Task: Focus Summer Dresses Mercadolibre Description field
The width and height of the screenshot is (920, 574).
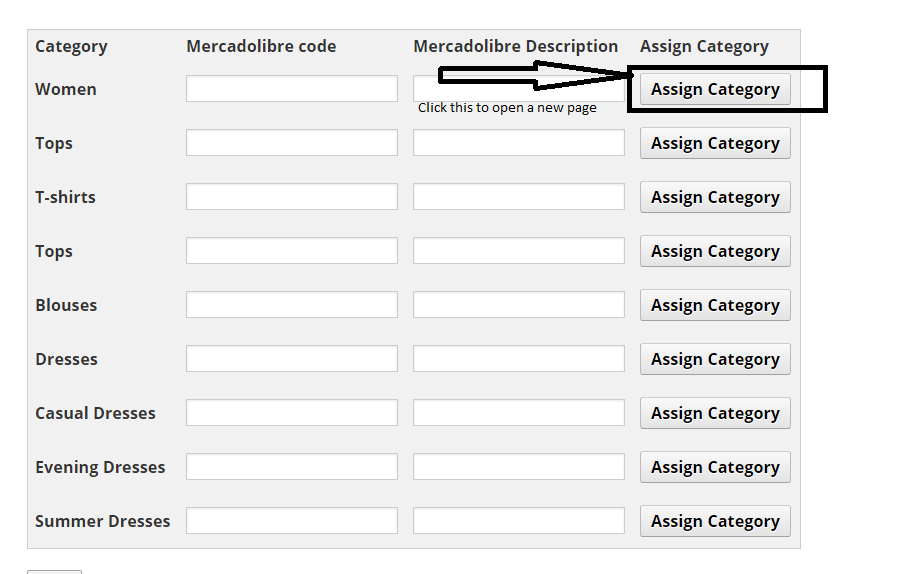Action: click(519, 521)
